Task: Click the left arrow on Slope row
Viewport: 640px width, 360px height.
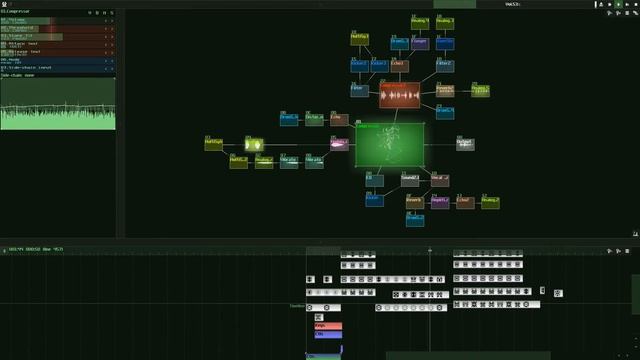Action: coord(106,37)
